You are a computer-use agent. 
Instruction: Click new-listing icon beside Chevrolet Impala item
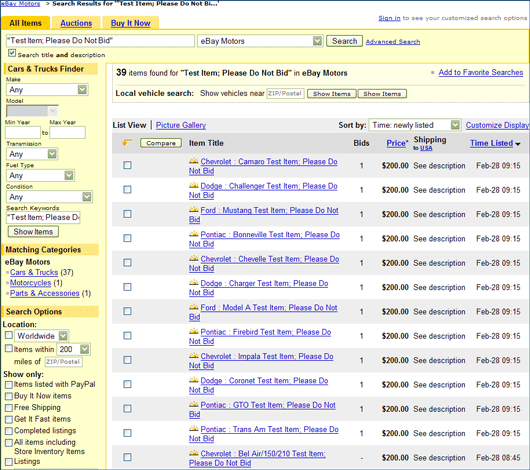(x=193, y=355)
